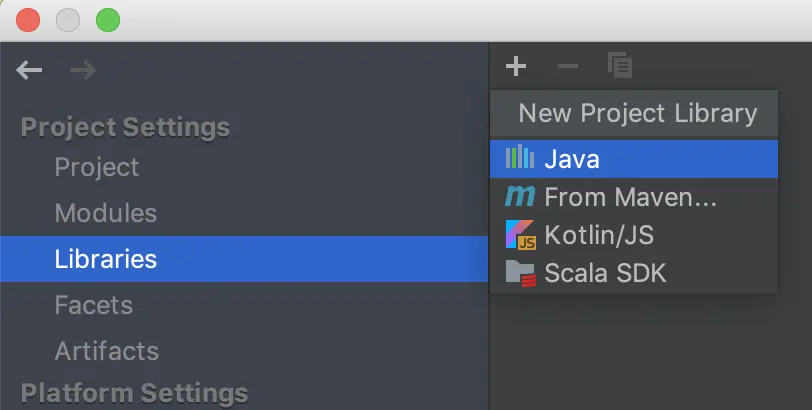Click the Platform Settings section header

point(134,392)
